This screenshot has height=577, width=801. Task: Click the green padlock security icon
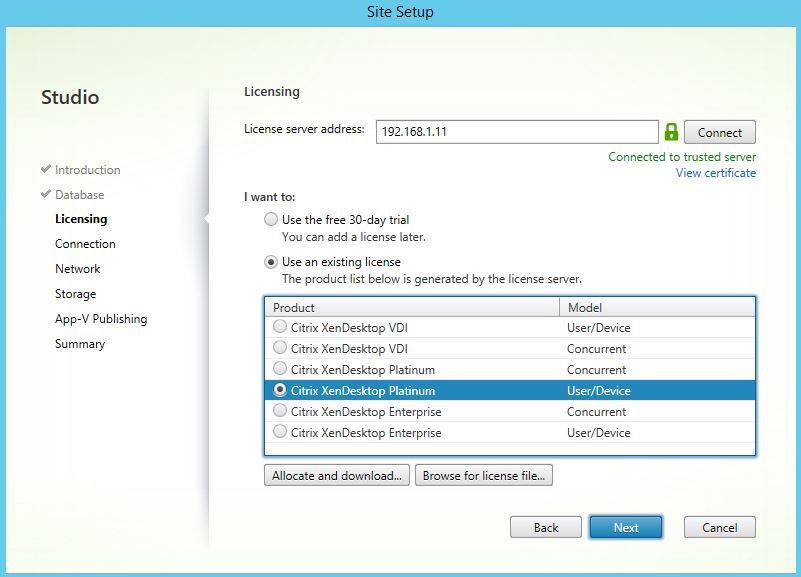[671, 132]
